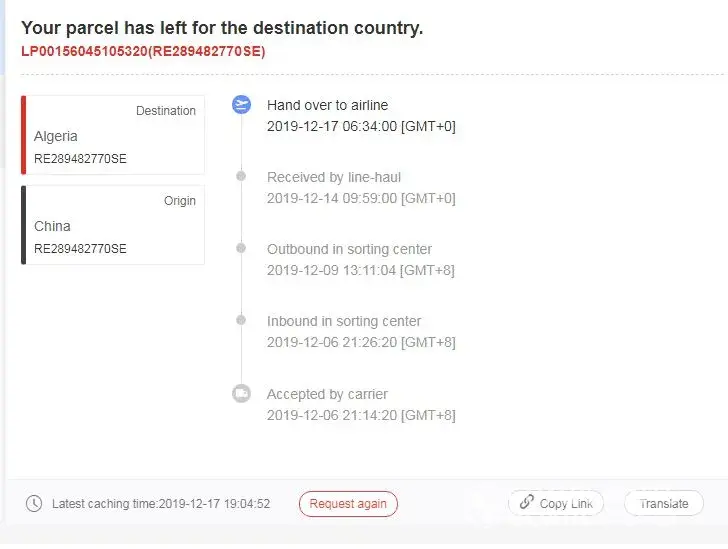Click the Request again button
The width and height of the screenshot is (728, 549).
[348, 504]
